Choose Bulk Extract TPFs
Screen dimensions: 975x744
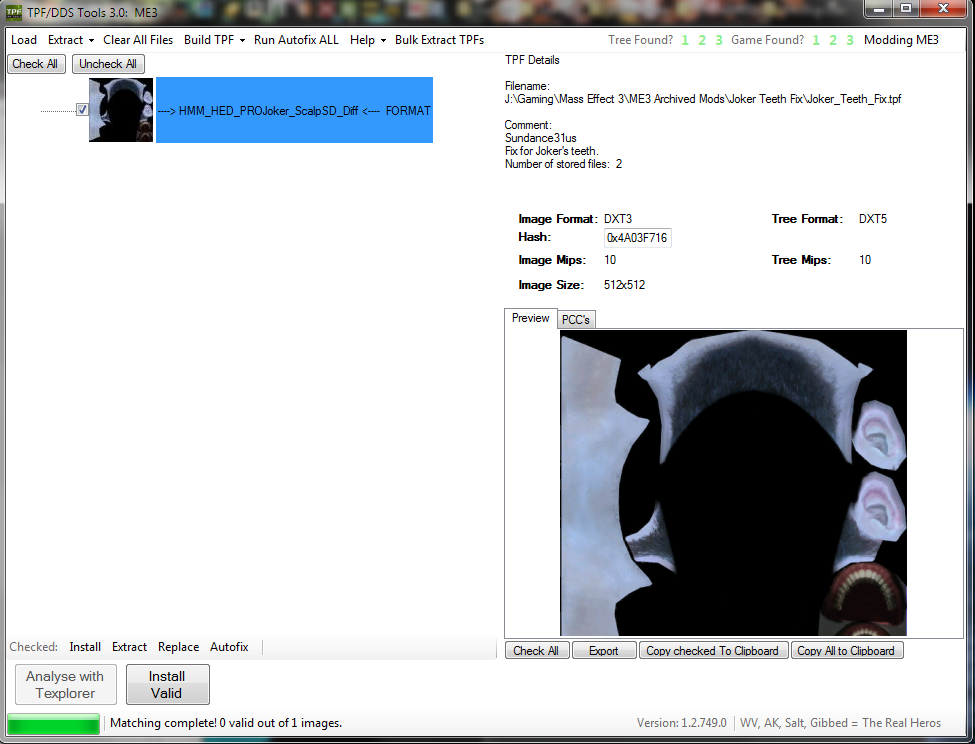click(x=439, y=40)
